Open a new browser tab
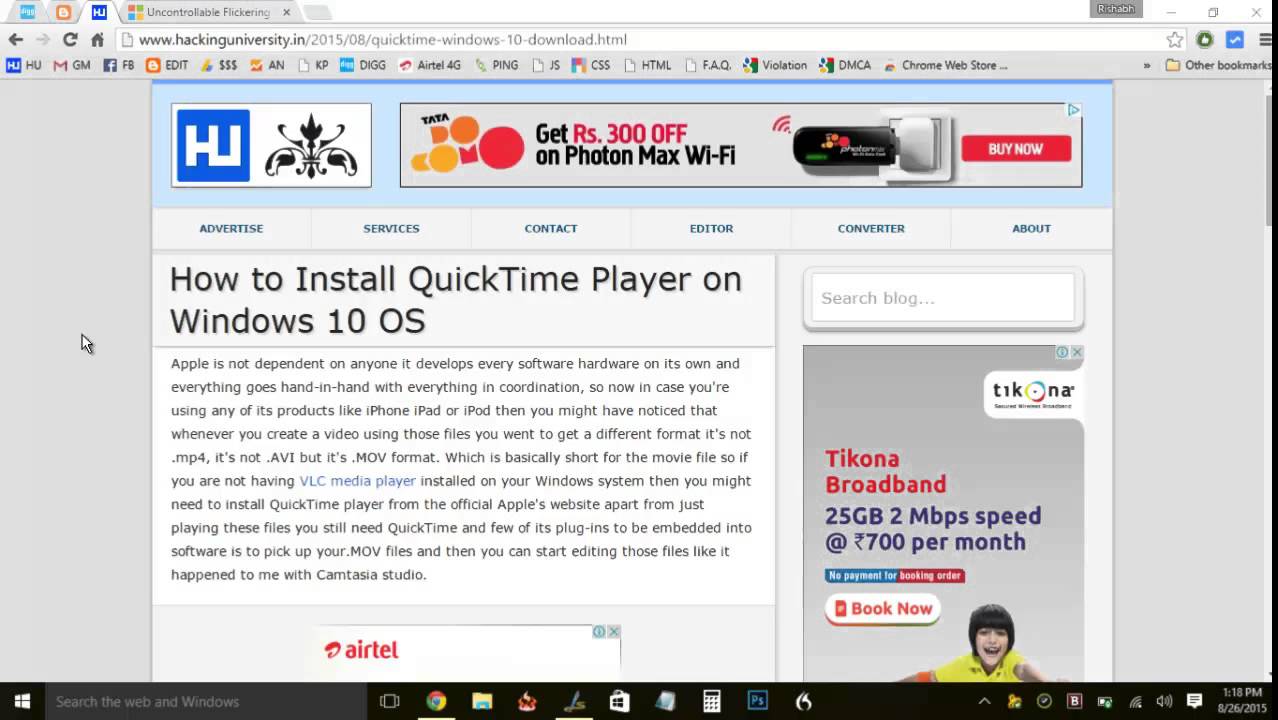Image resolution: width=1278 pixels, height=720 pixels. click(x=317, y=12)
